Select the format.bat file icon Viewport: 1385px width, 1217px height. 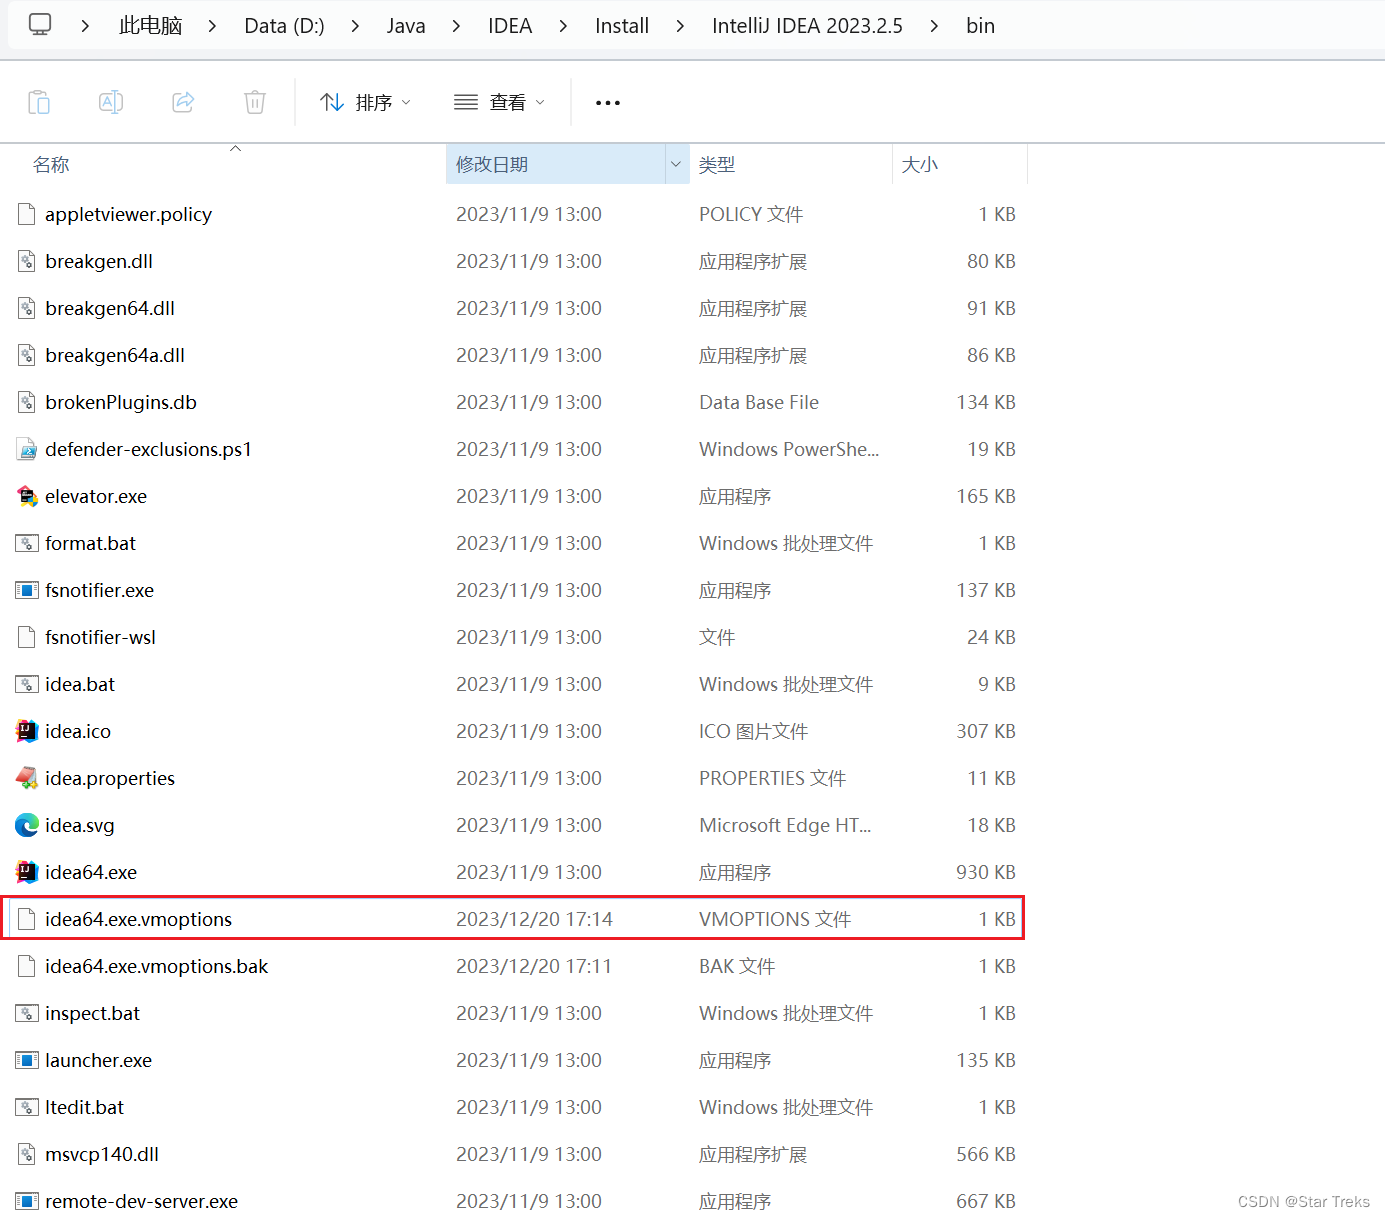point(27,543)
